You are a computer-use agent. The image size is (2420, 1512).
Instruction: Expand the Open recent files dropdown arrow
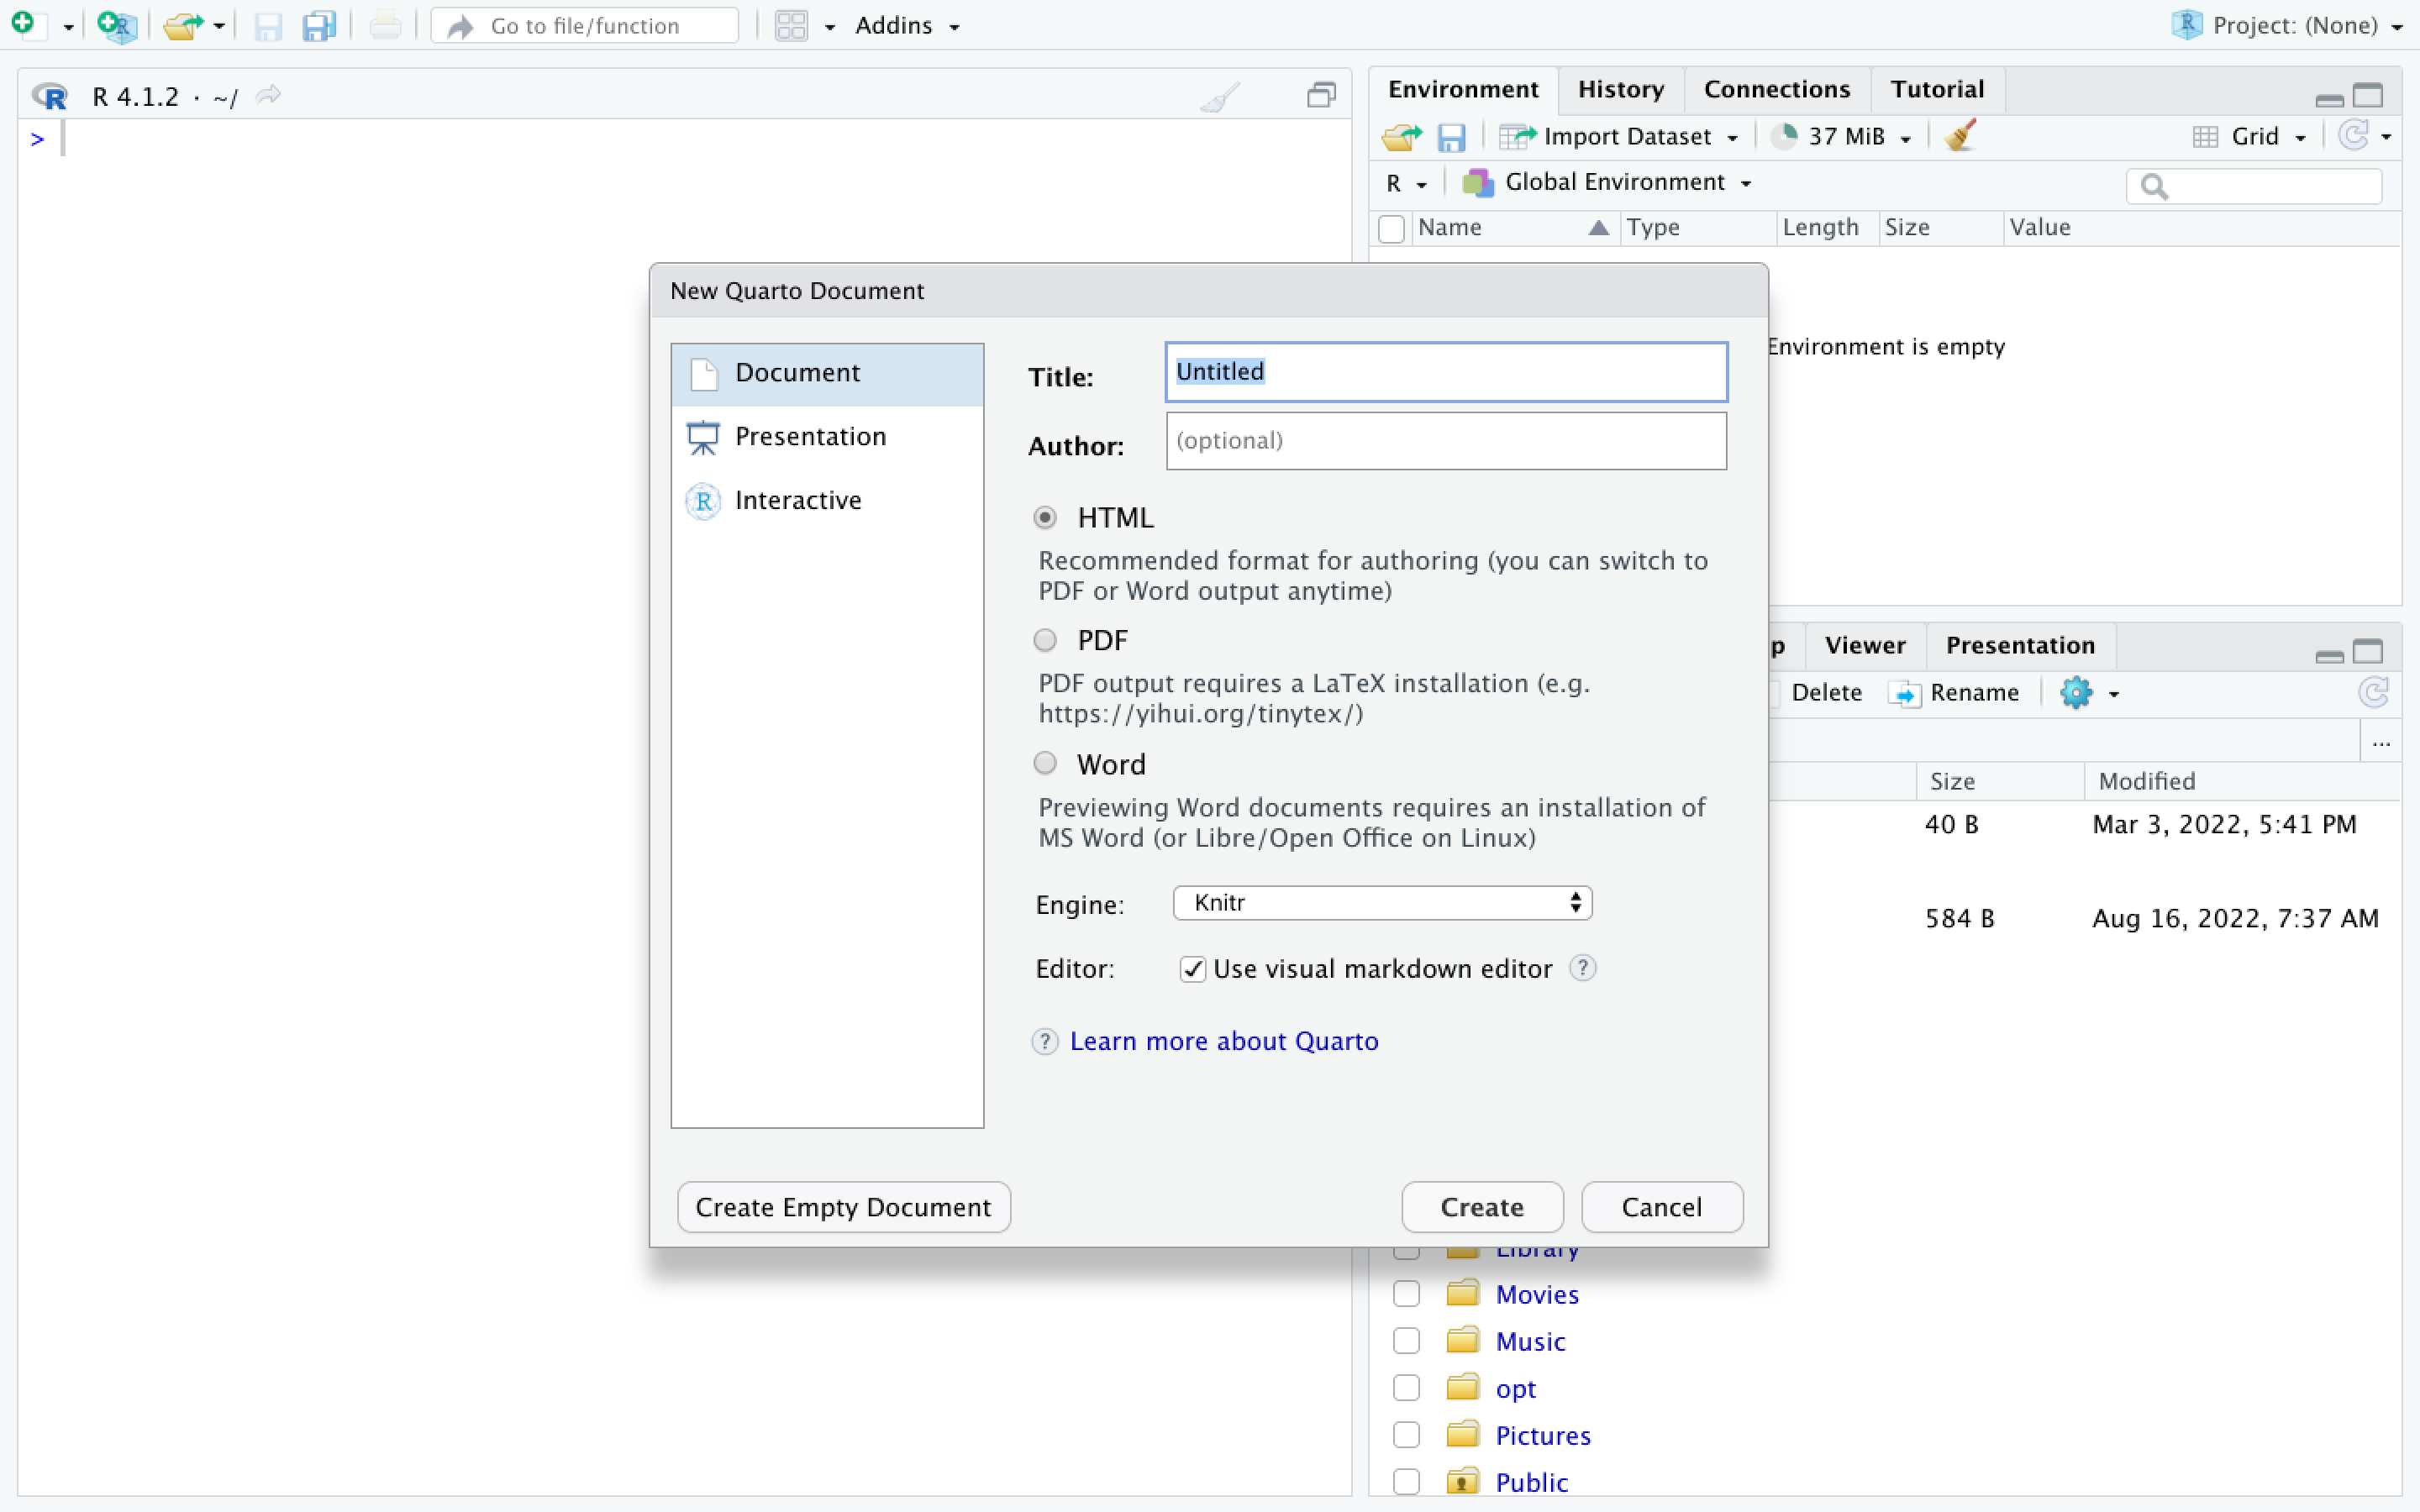click(x=219, y=26)
